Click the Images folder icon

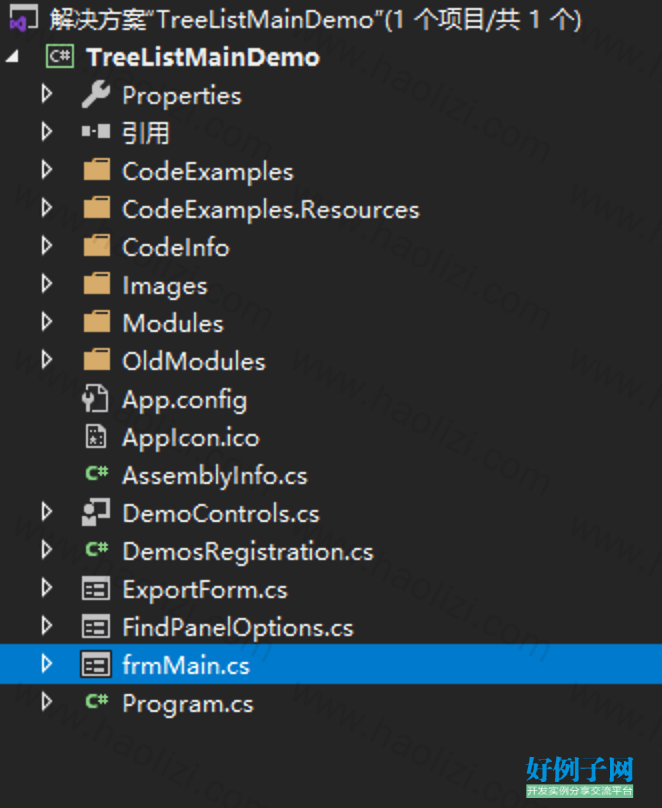pos(97,284)
